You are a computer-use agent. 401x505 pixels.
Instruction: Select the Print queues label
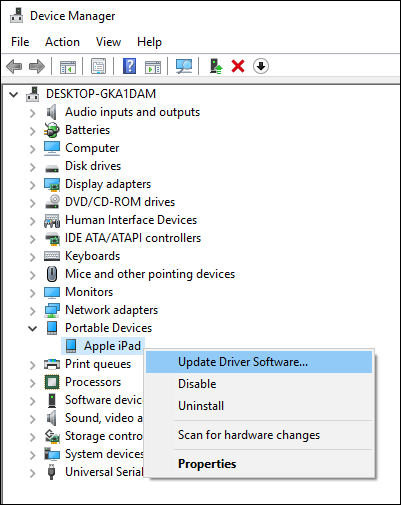(98, 364)
